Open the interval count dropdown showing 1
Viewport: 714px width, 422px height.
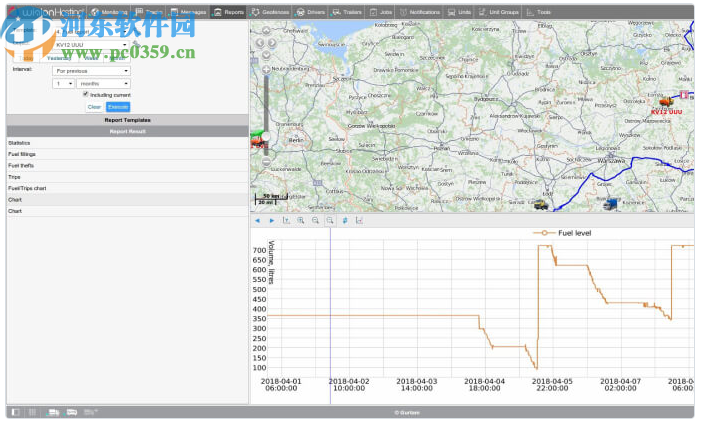pos(63,84)
